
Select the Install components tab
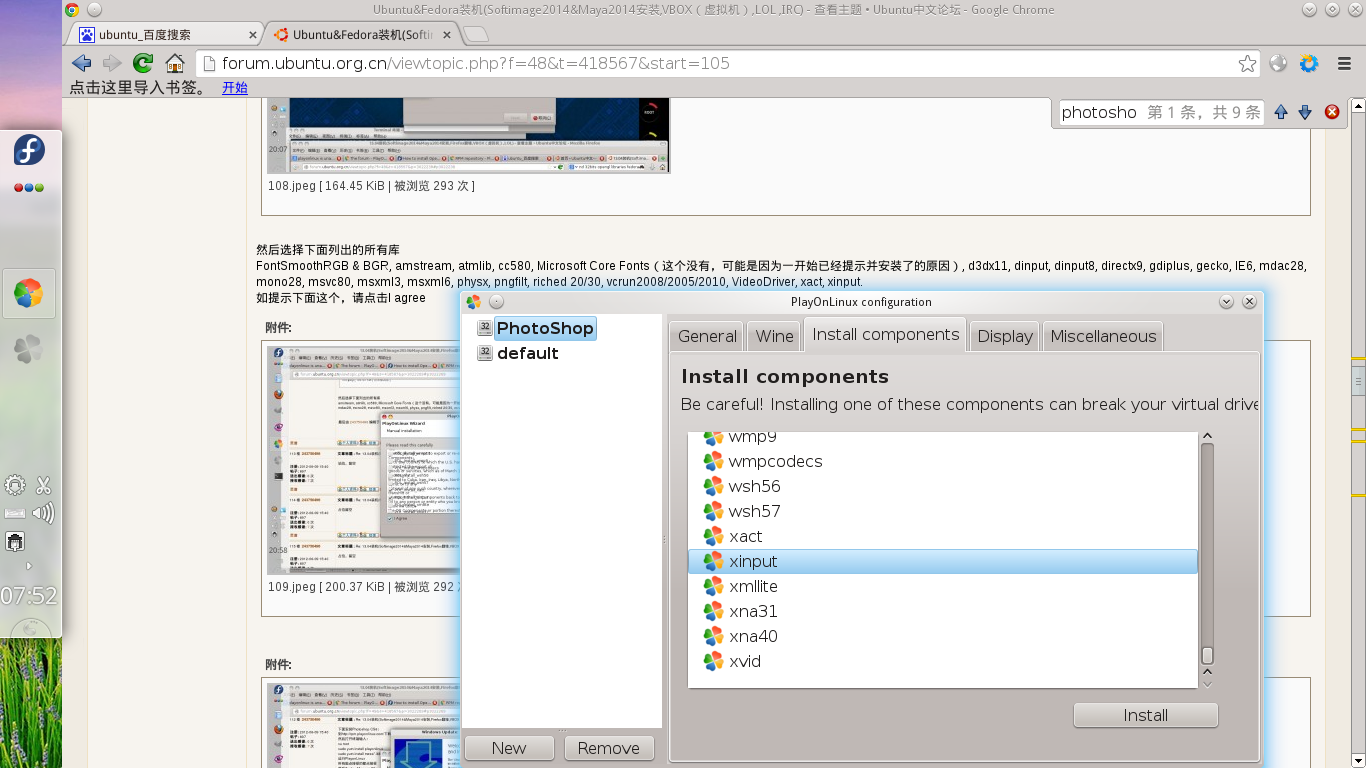tap(886, 334)
